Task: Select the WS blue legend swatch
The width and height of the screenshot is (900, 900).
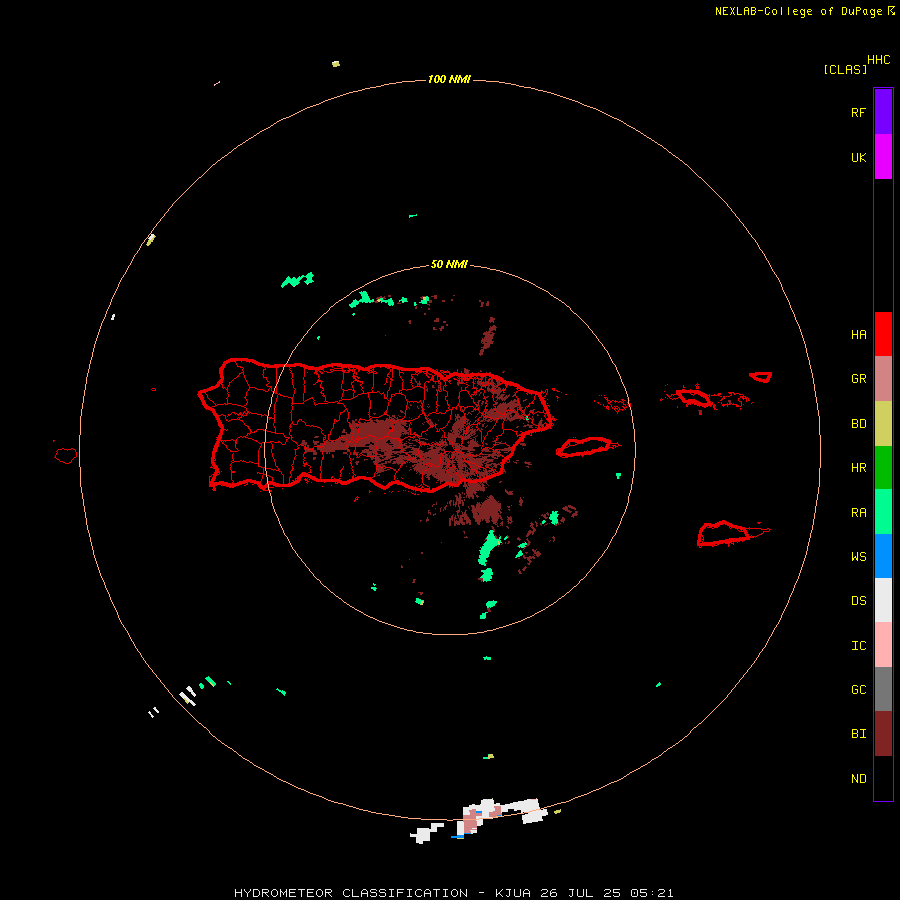Action: click(883, 556)
